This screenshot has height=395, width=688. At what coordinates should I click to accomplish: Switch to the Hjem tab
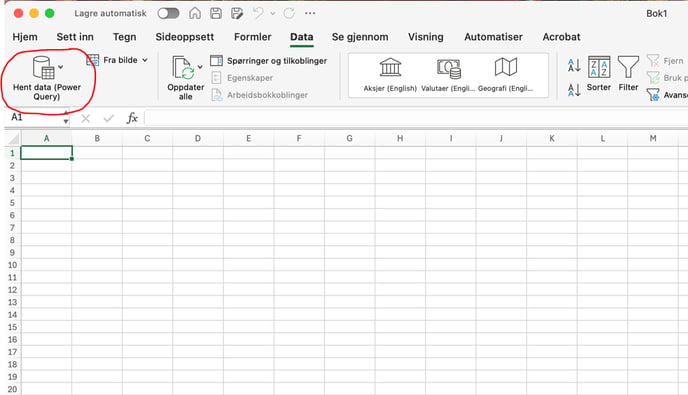coord(25,37)
